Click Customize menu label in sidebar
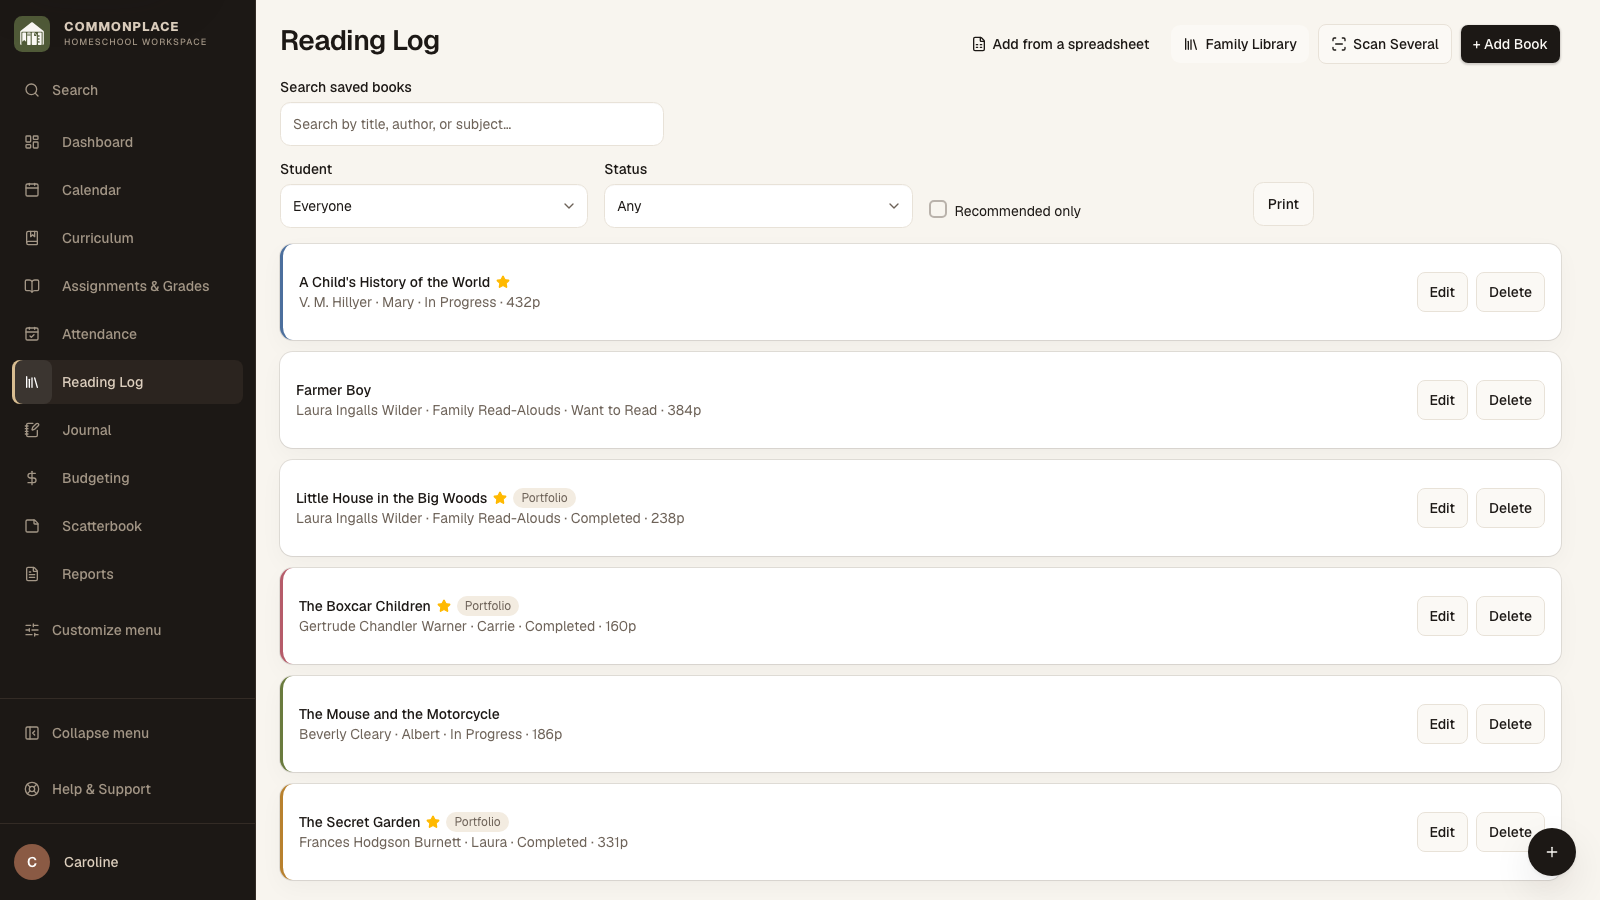The image size is (1600, 900). [106, 630]
